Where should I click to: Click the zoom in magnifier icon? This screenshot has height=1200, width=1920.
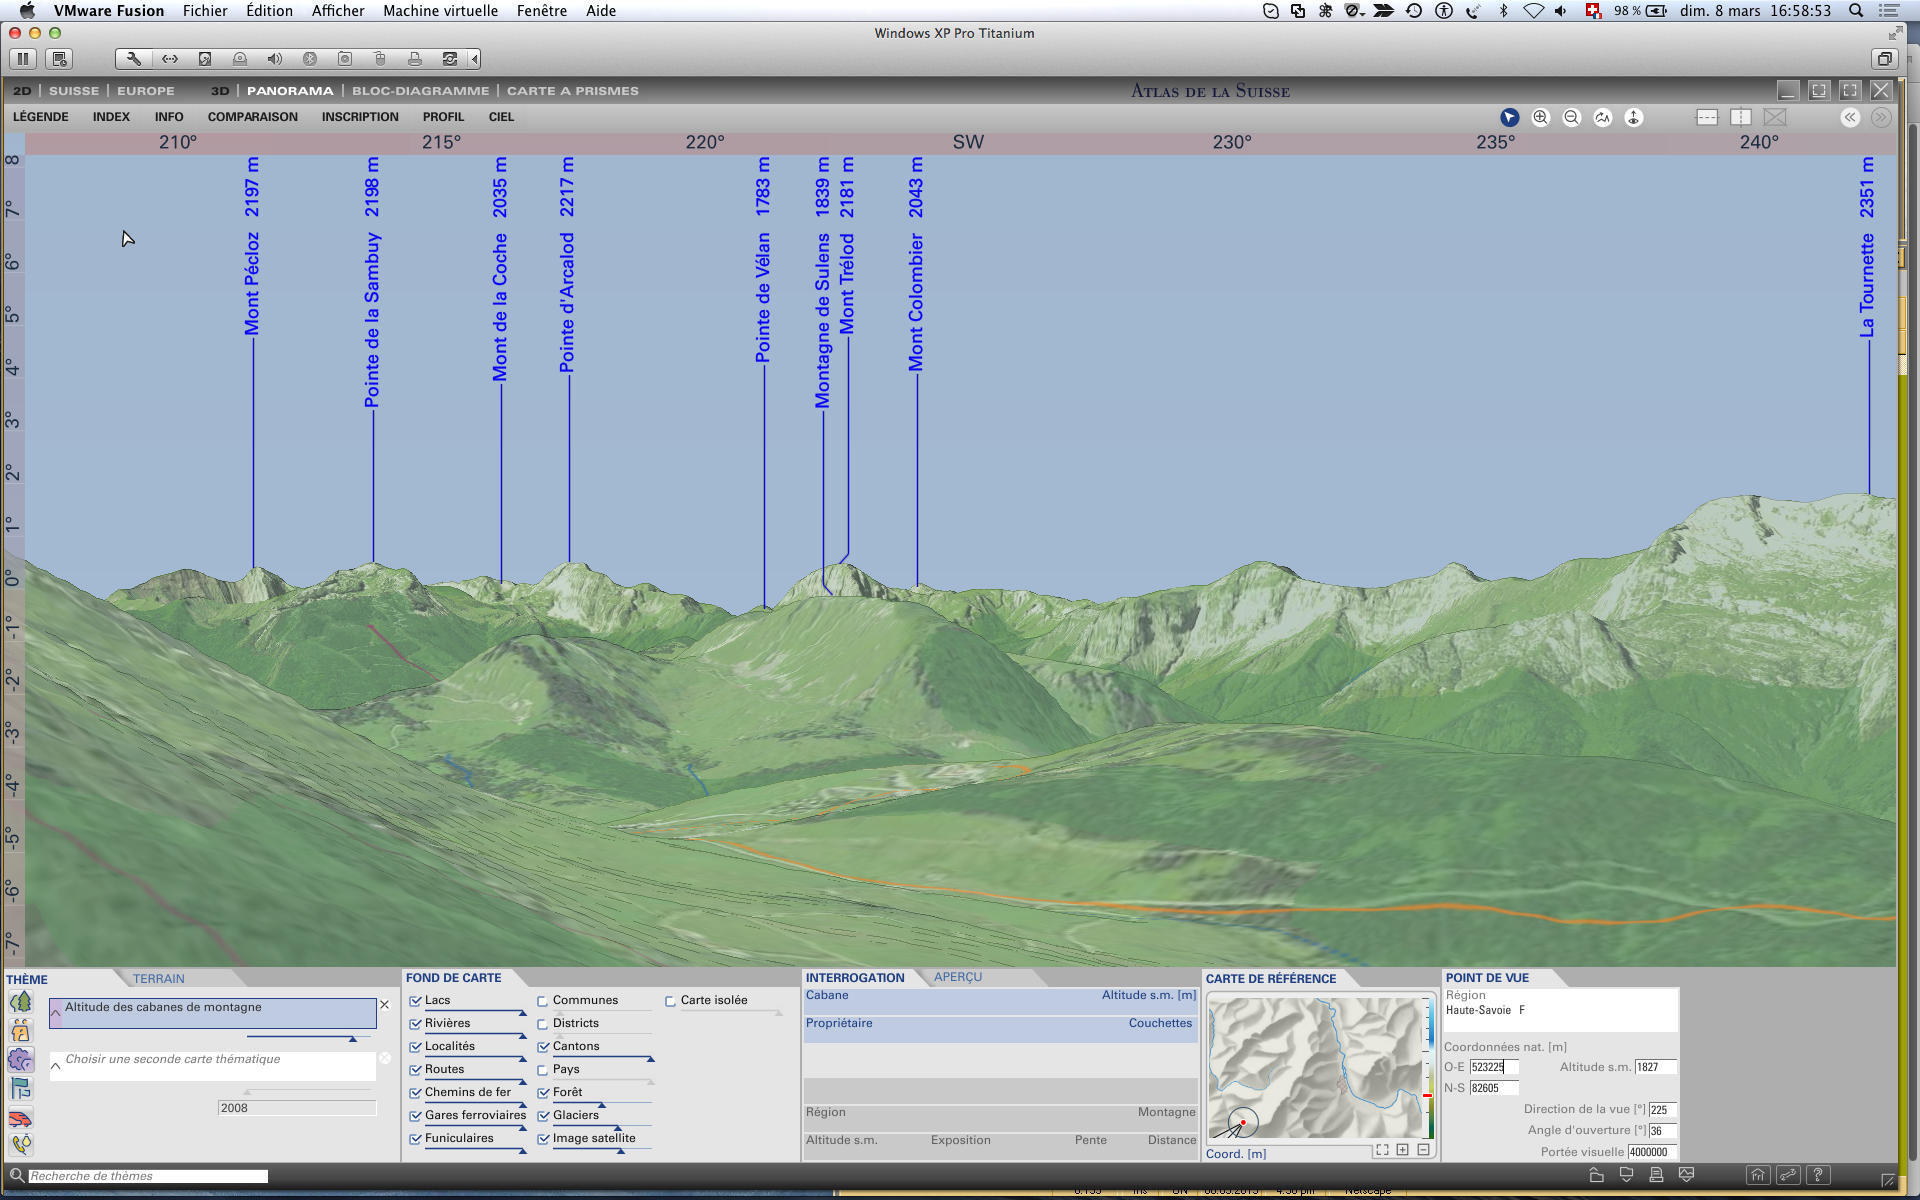[1541, 118]
